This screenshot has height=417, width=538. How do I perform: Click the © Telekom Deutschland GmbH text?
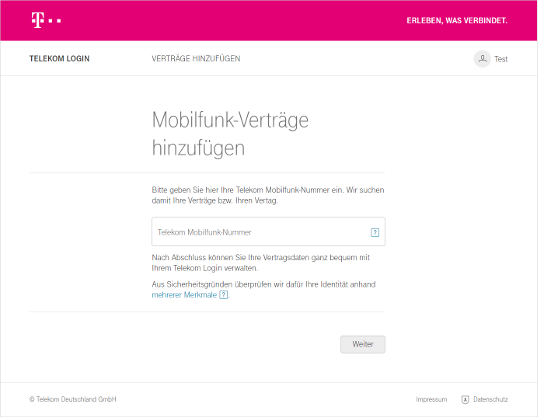point(73,399)
